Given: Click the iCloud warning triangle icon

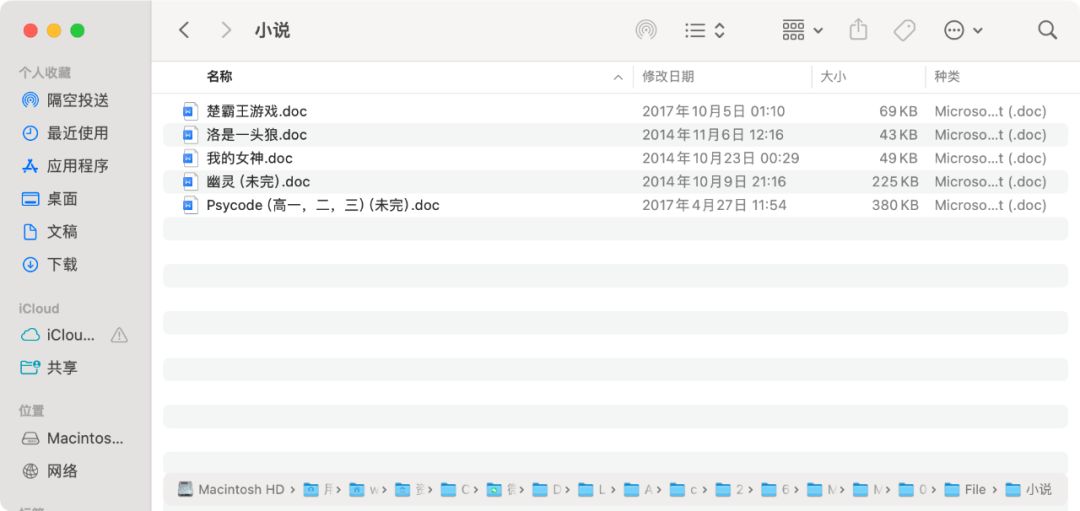Looking at the screenshot, I should 119,335.
